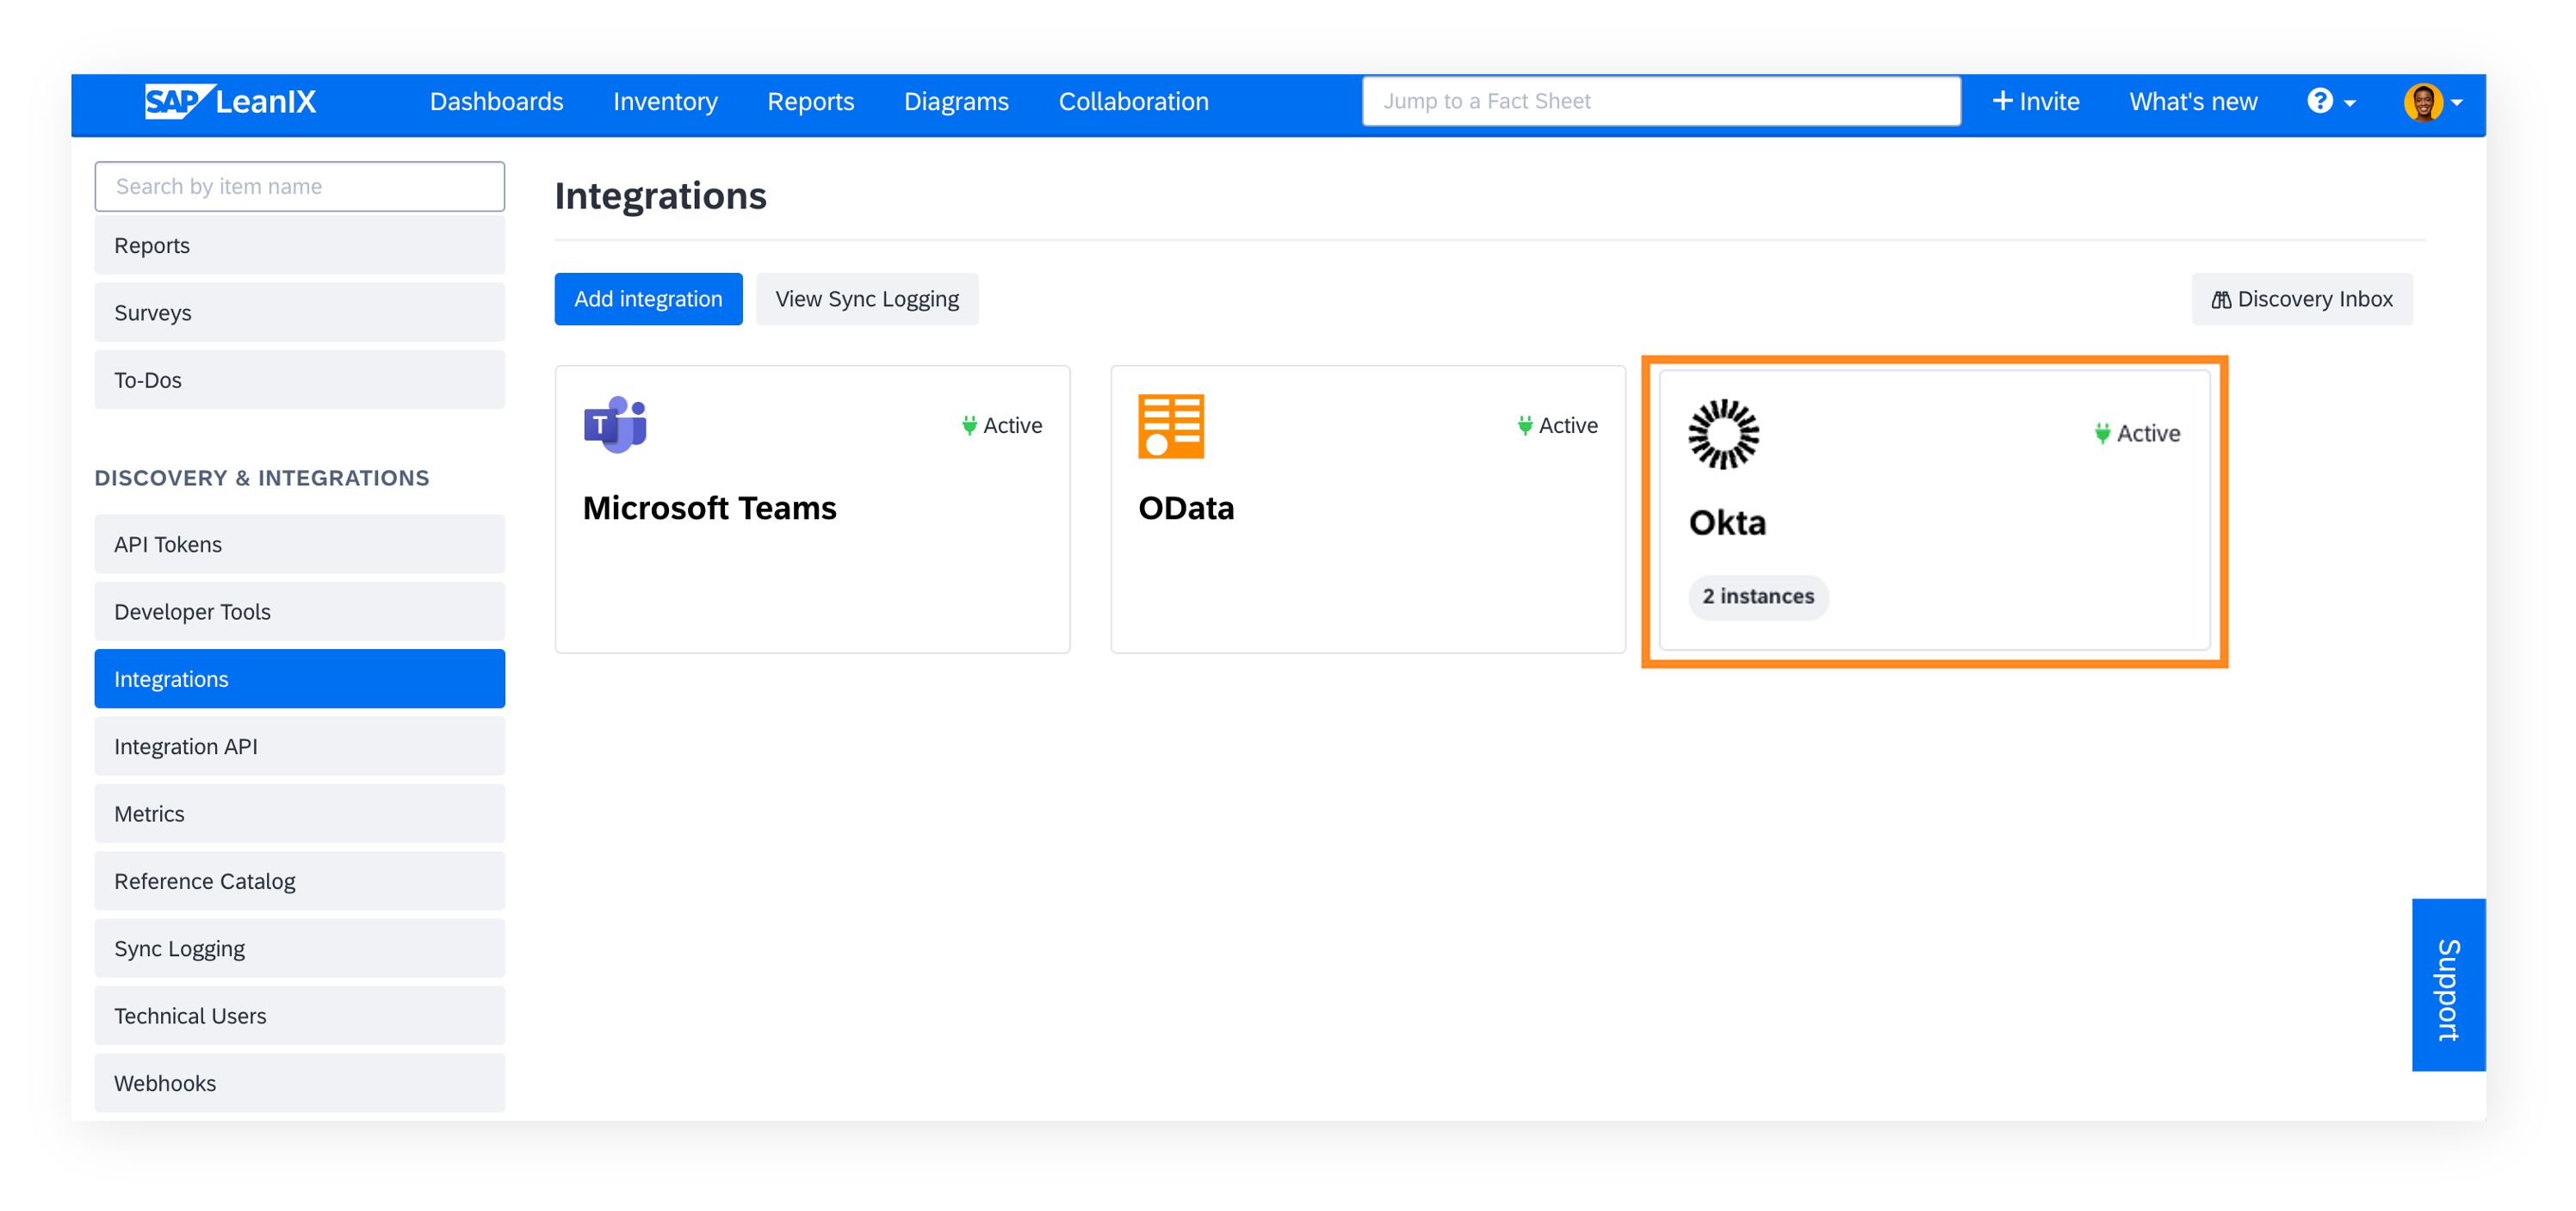This screenshot has height=1211, width=2576.
Task: Click What's new link
Action: pyautogui.click(x=2192, y=101)
